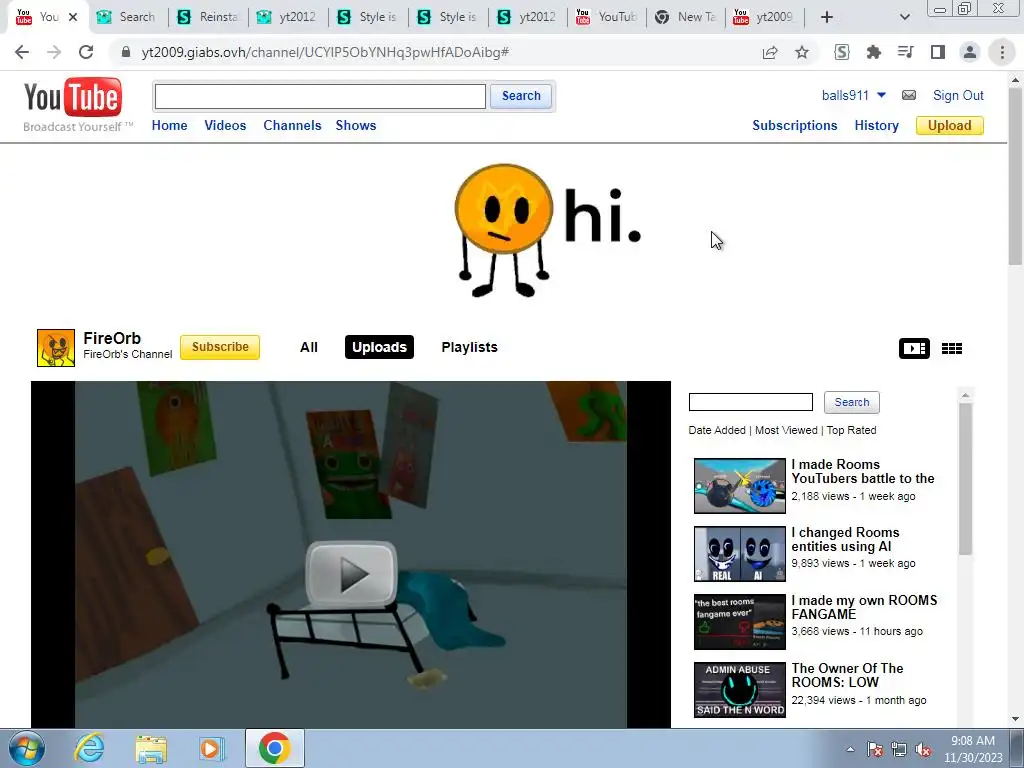Open Windows Media Player from taskbar
Screen dimensions: 1024x768
click(x=212, y=748)
